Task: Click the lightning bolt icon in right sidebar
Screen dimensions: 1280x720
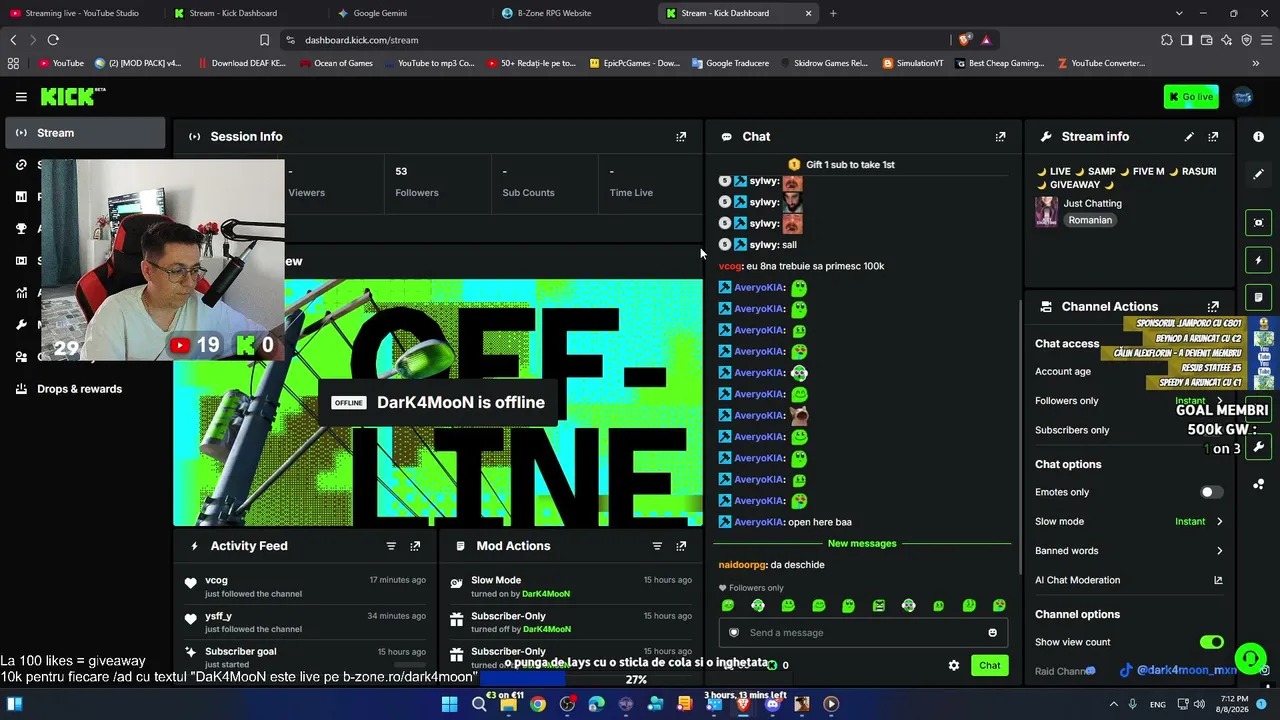Action: (x=1258, y=260)
